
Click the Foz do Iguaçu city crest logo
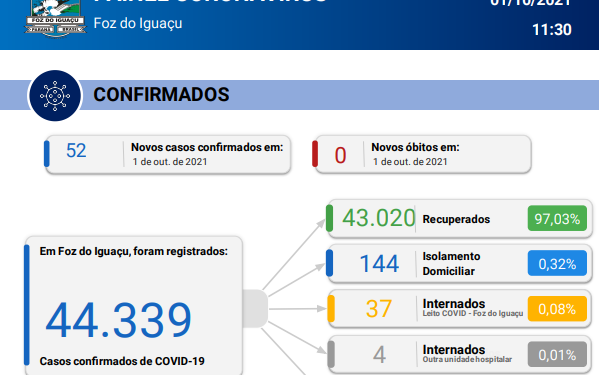[x=56, y=18]
